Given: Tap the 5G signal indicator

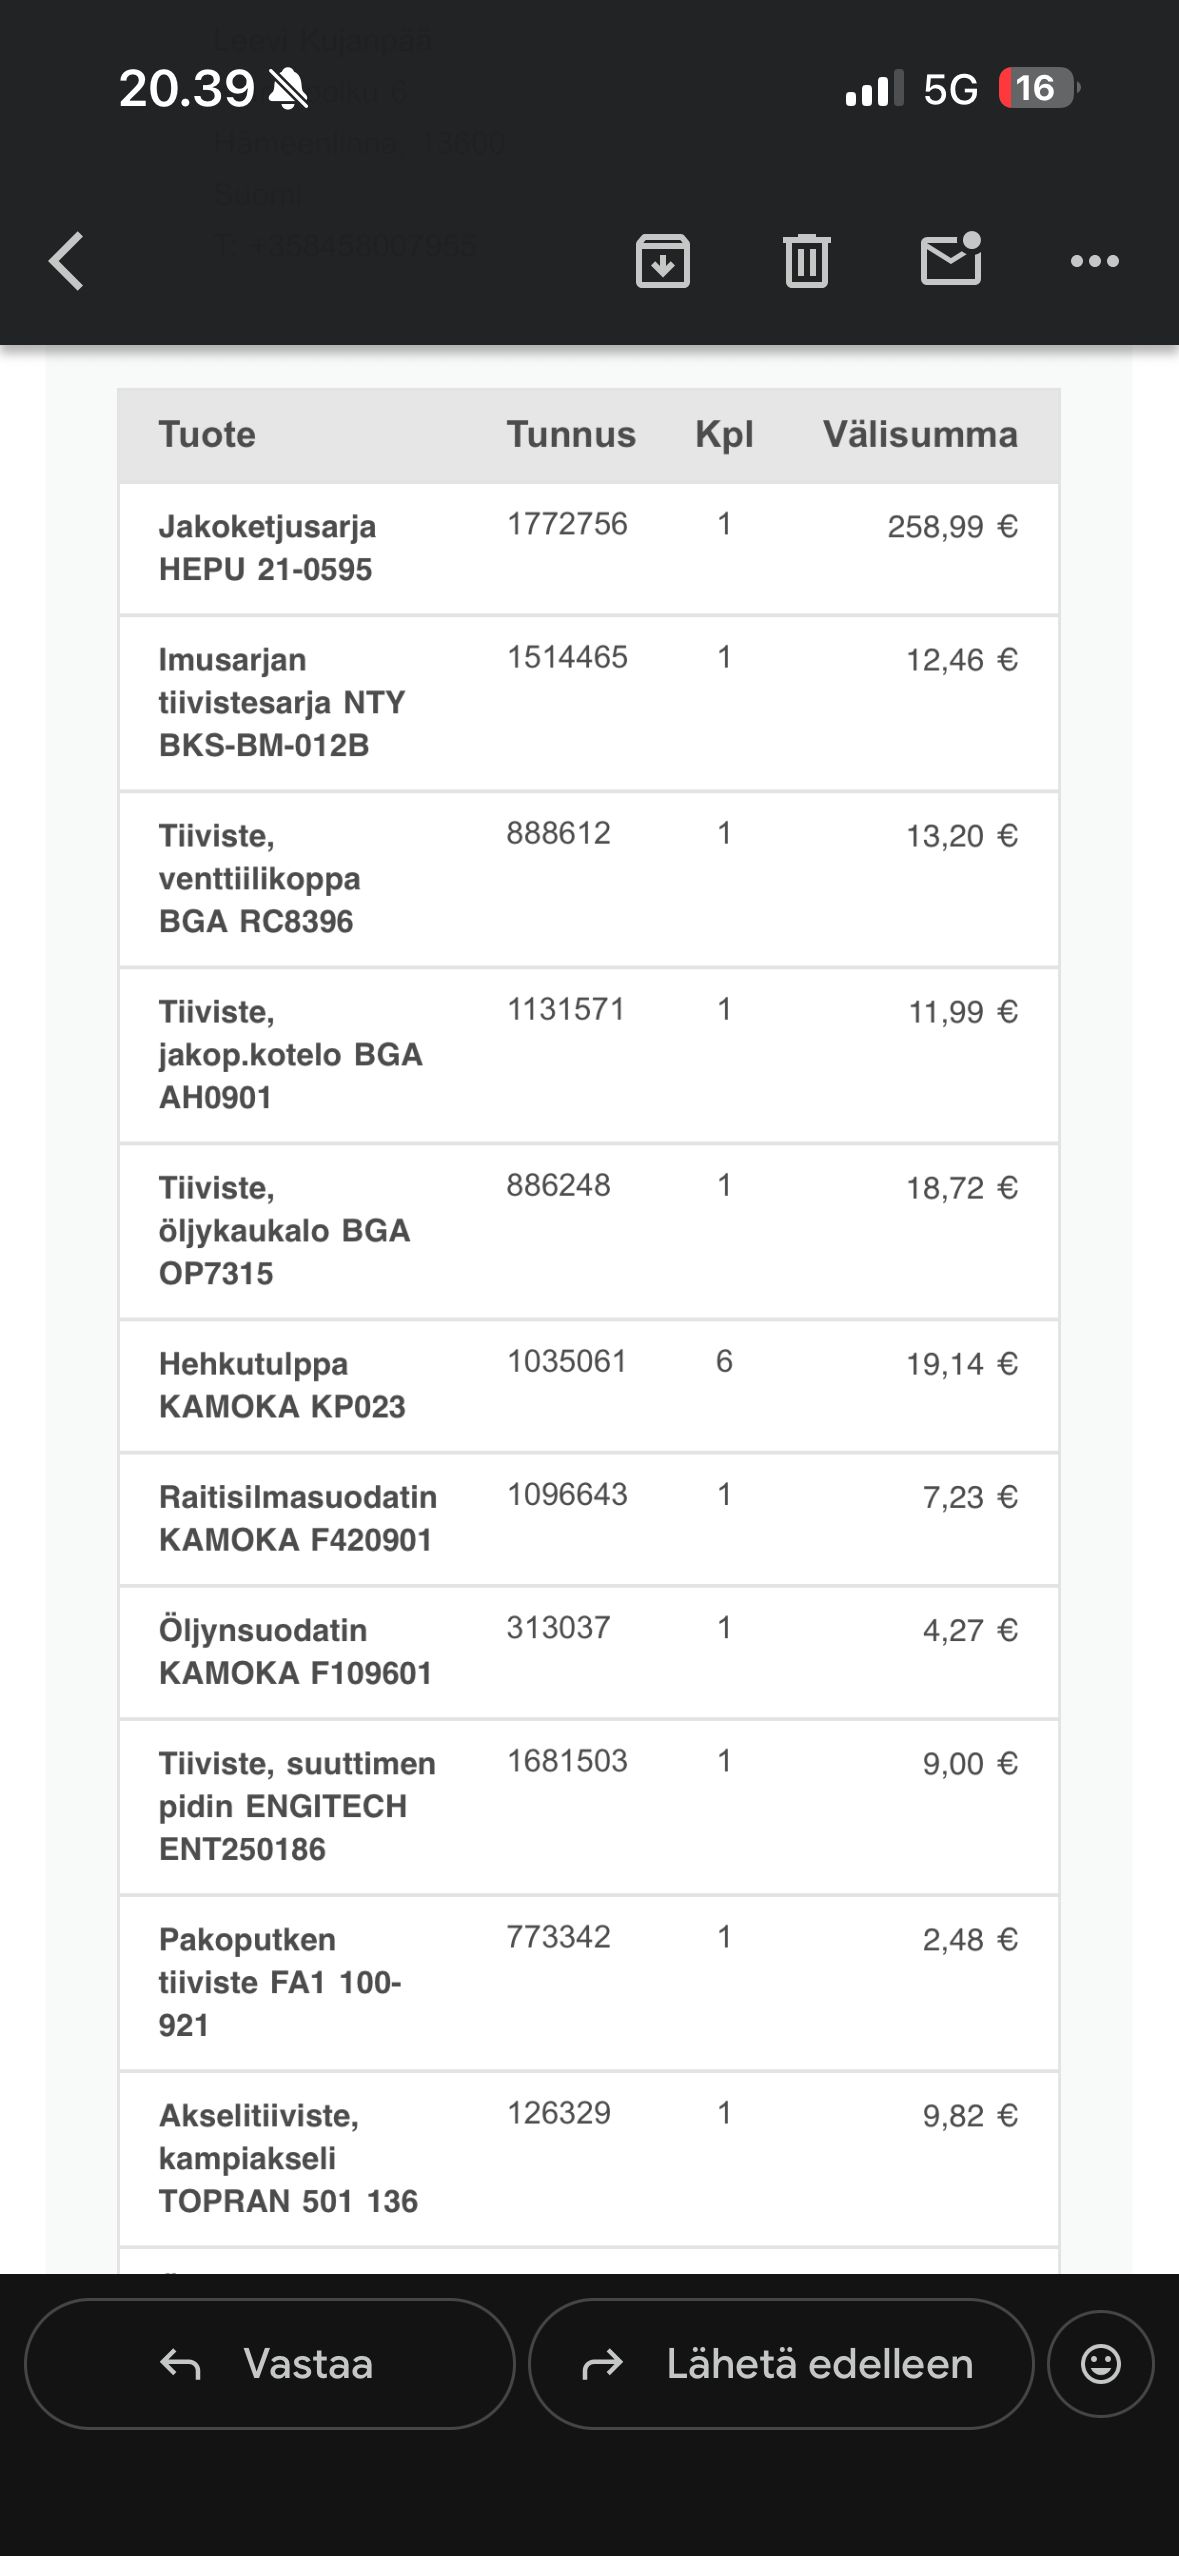Looking at the screenshot, I should click(x=950, y=89).
